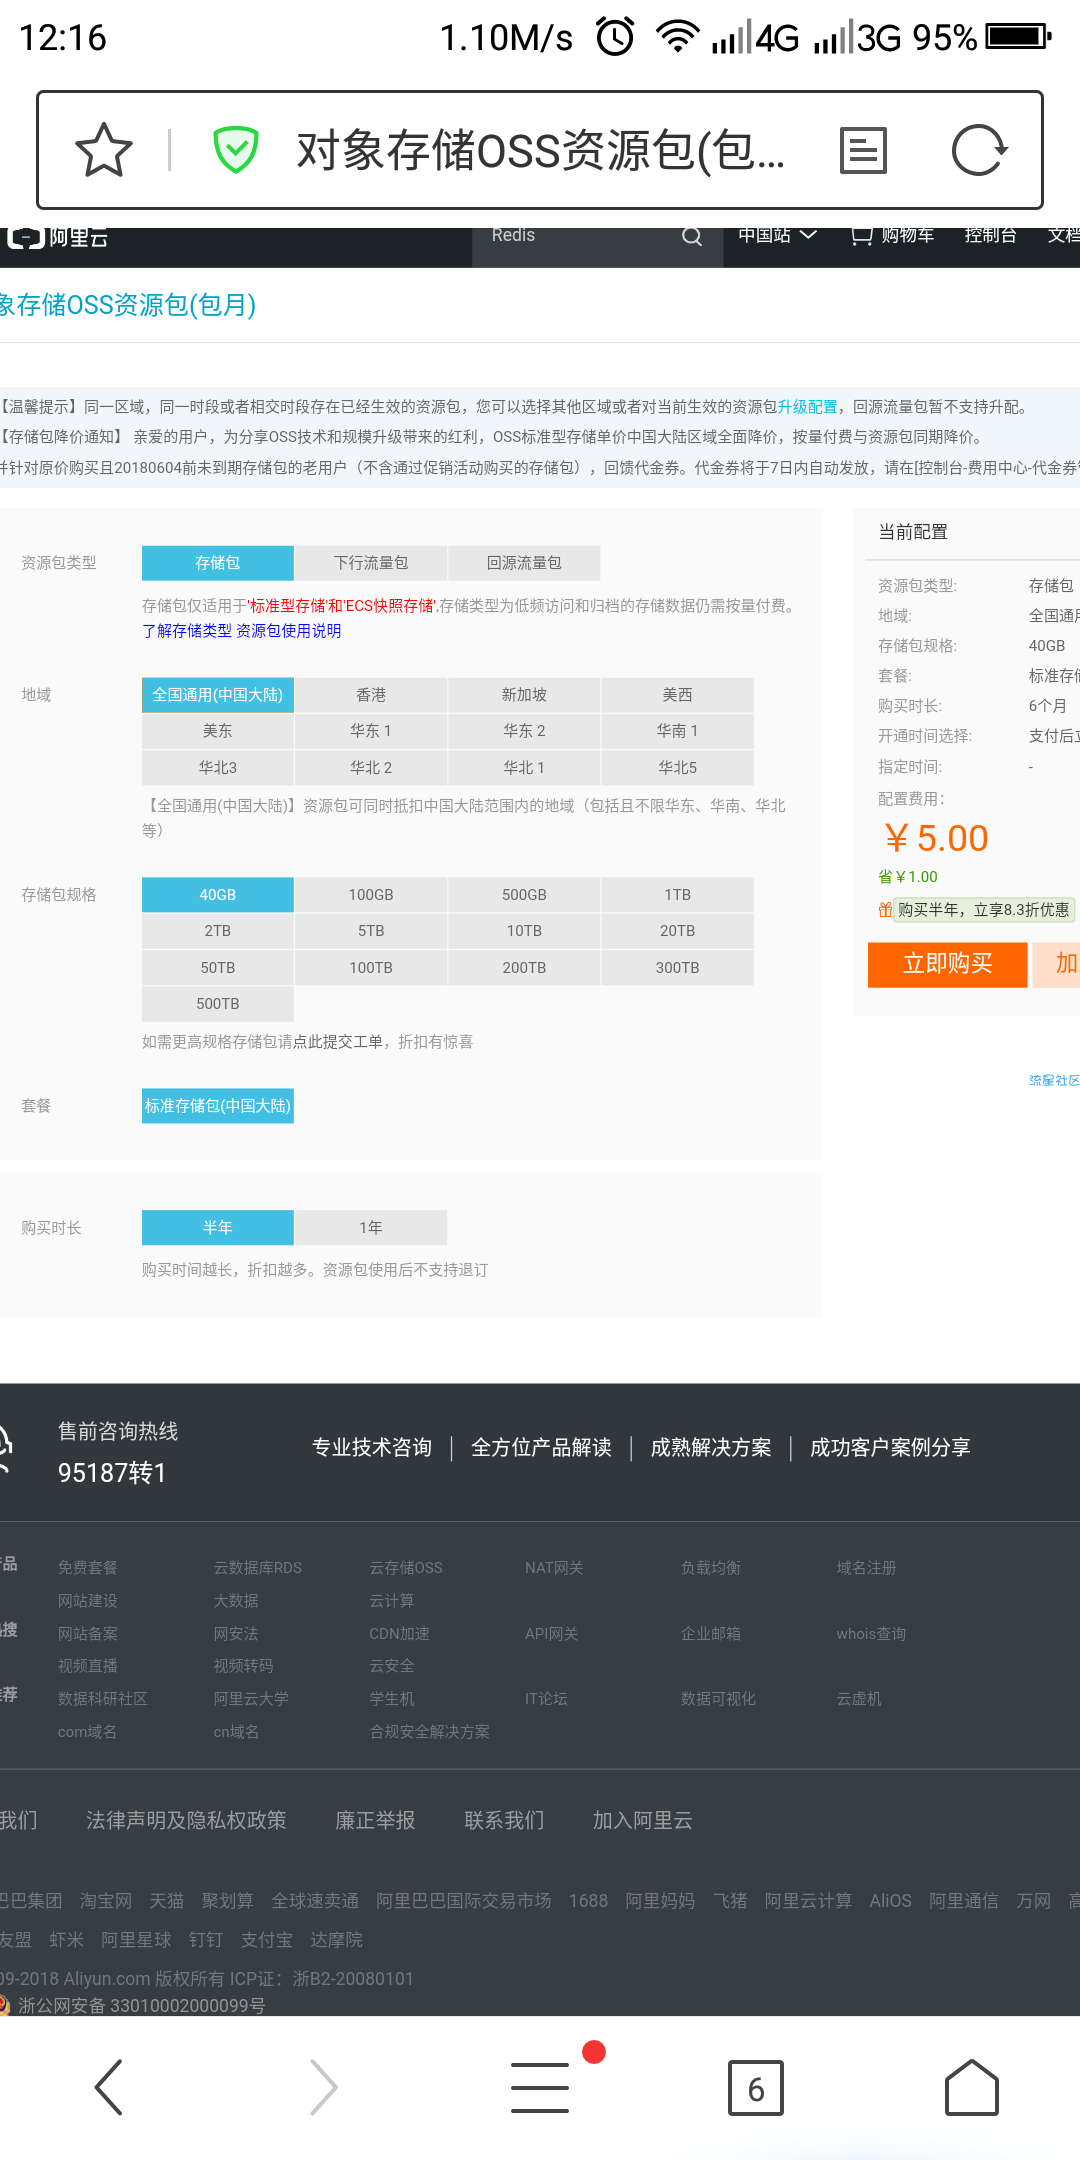Tap the bookmark star icon
Screen dimensions: 1080x2160
(x=104, y=150)
